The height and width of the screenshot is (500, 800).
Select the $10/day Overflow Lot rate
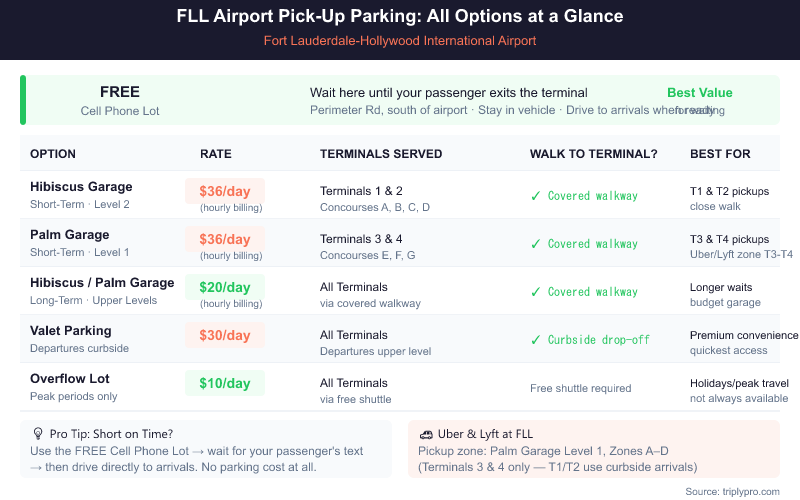tap(225, 383)
